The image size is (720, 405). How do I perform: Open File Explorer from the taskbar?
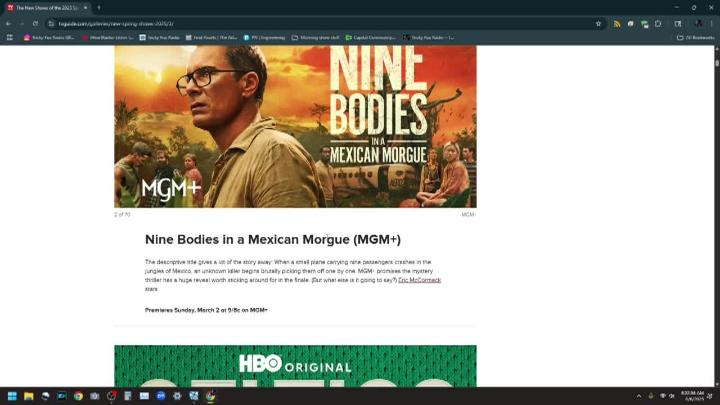tap(28, 396)
